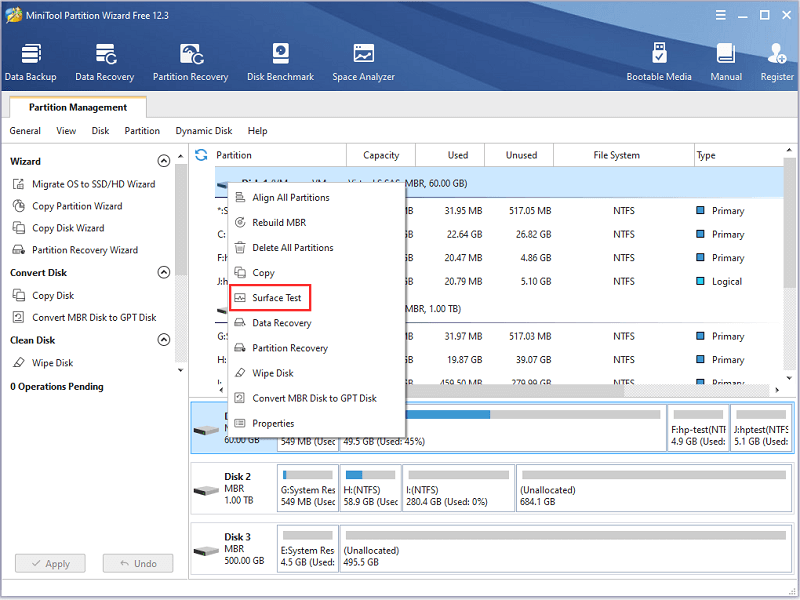Choose Rebuild MBR from context menu

316,222
